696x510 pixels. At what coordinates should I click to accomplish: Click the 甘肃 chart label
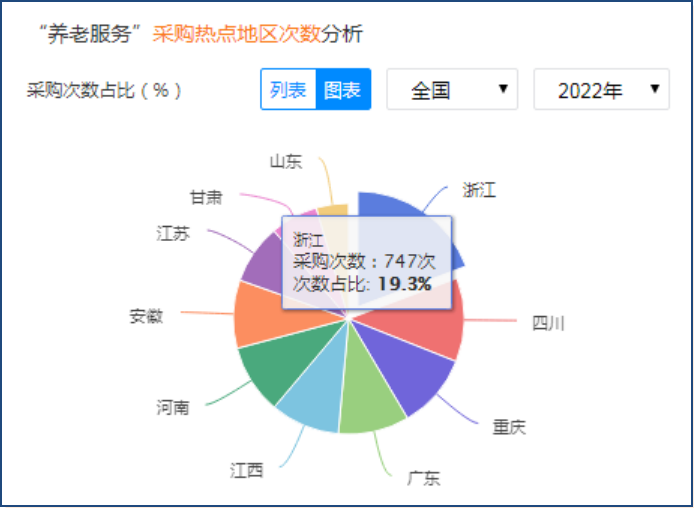tap(206, 197)
